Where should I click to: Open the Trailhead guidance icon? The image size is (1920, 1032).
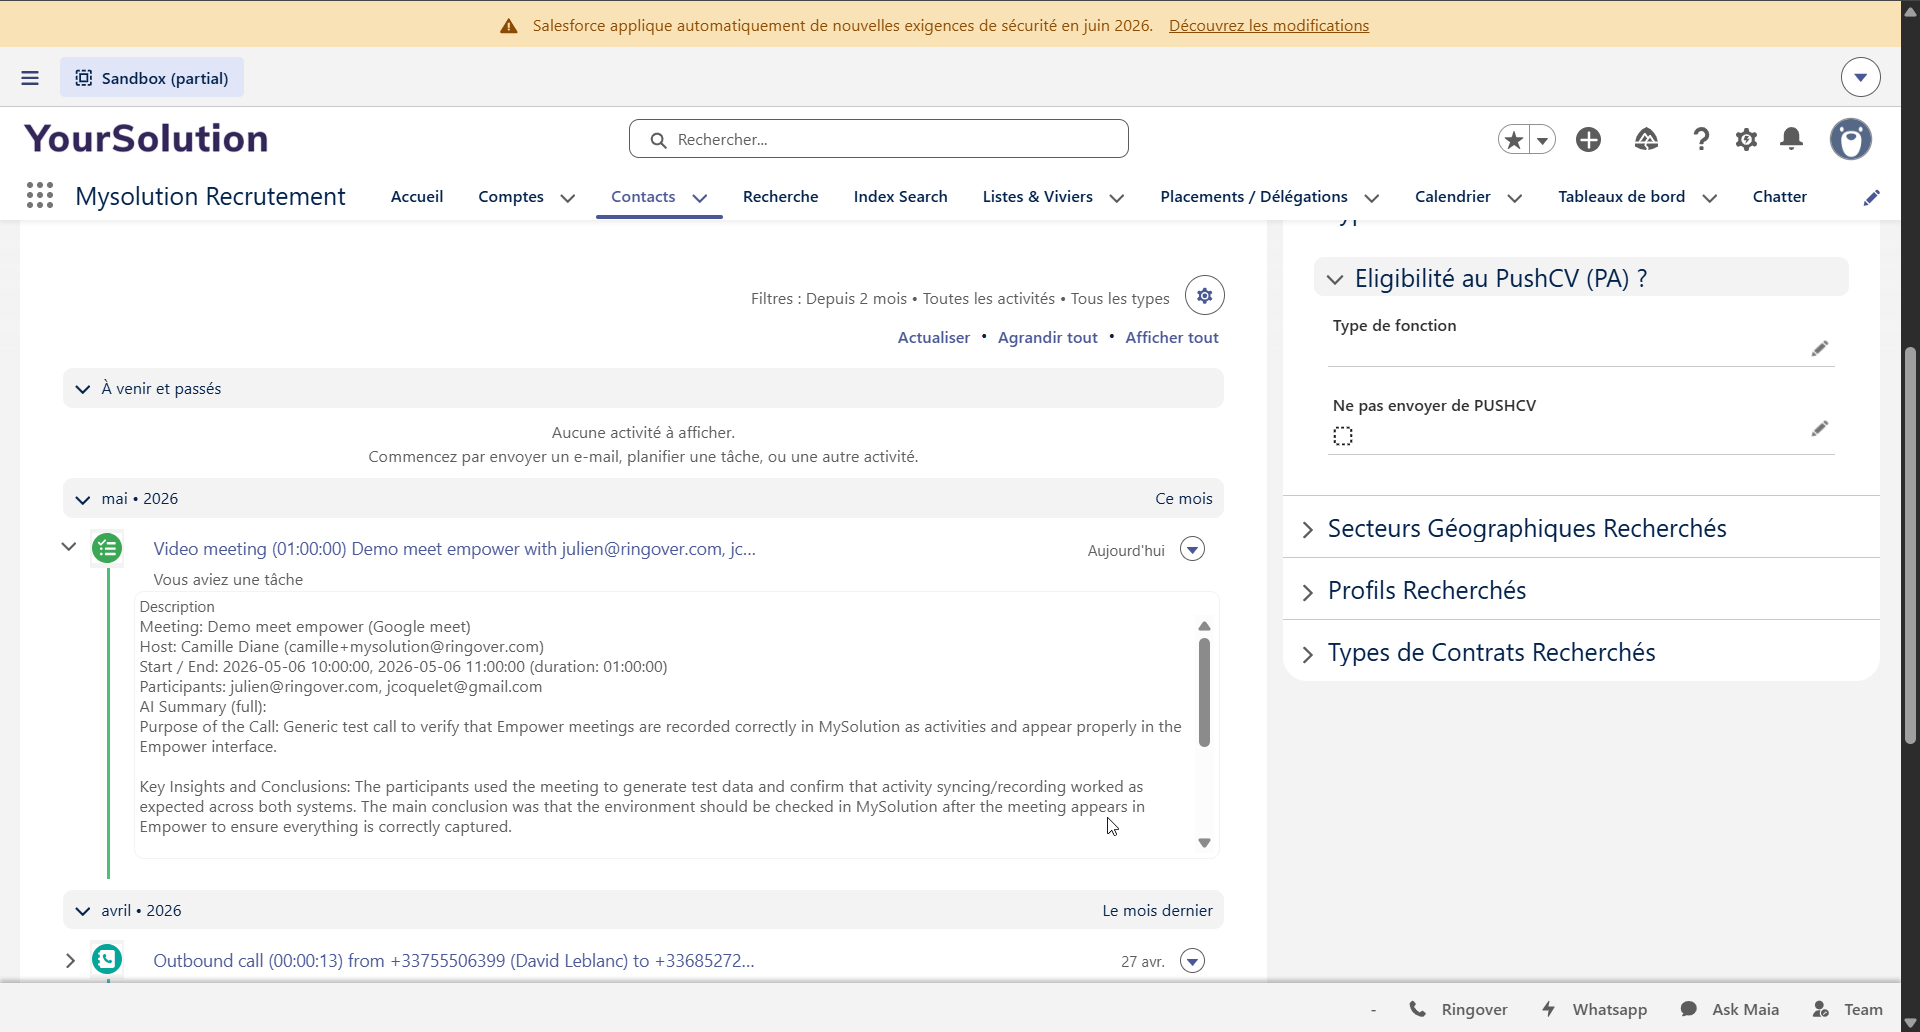(1646, 139)
